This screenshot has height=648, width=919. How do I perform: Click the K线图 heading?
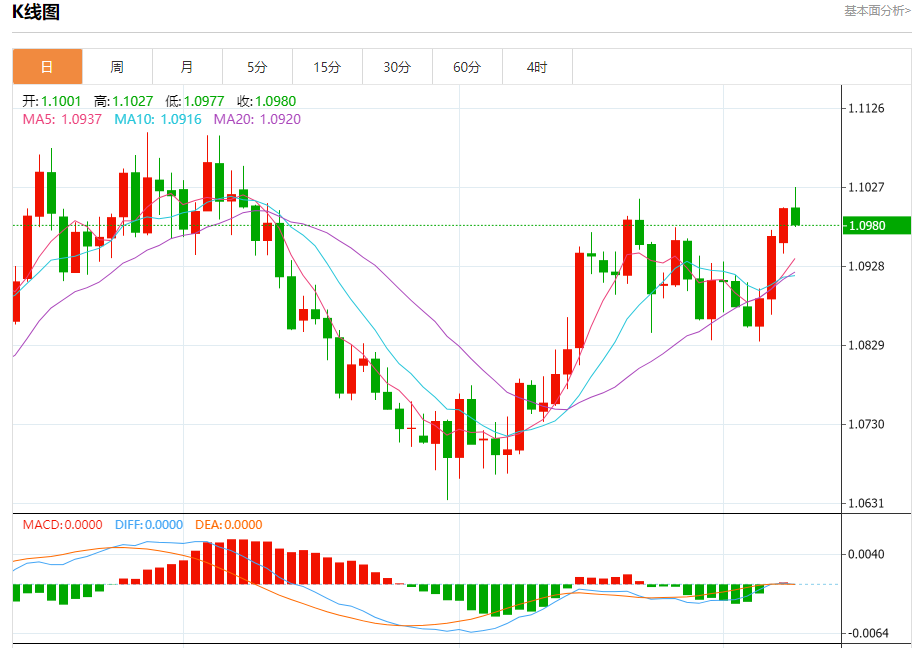pyautogui.click(x=36, y=12)
